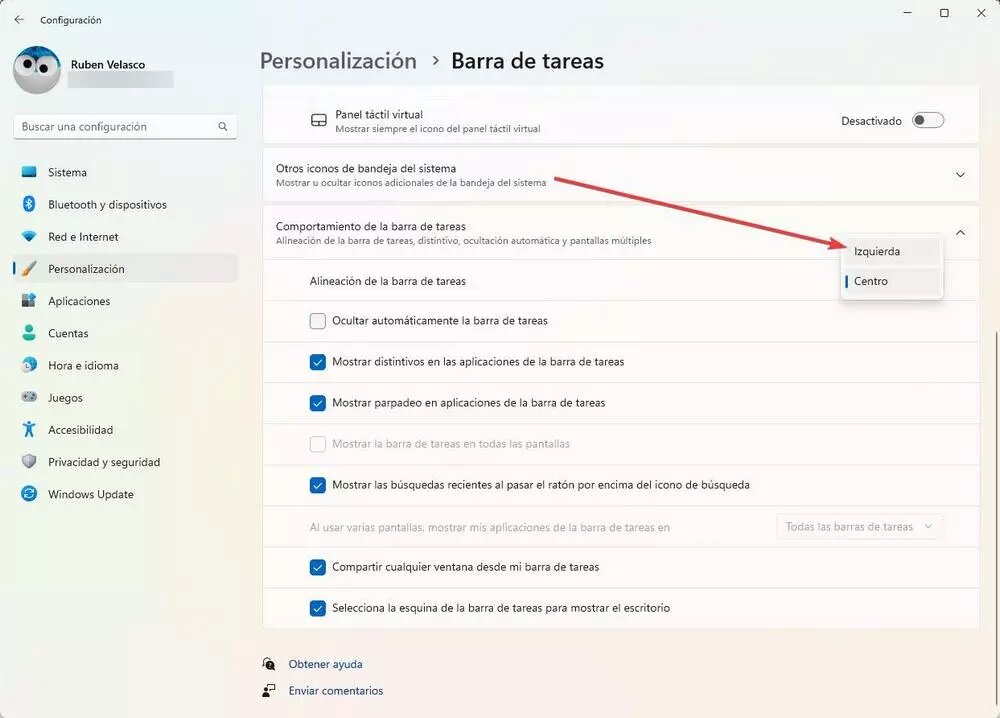Viewport: 1000px width, 718px height.
Task: Click the Red e Internet wifi icon
Action: pyautogui.click(x=29, y=237)
